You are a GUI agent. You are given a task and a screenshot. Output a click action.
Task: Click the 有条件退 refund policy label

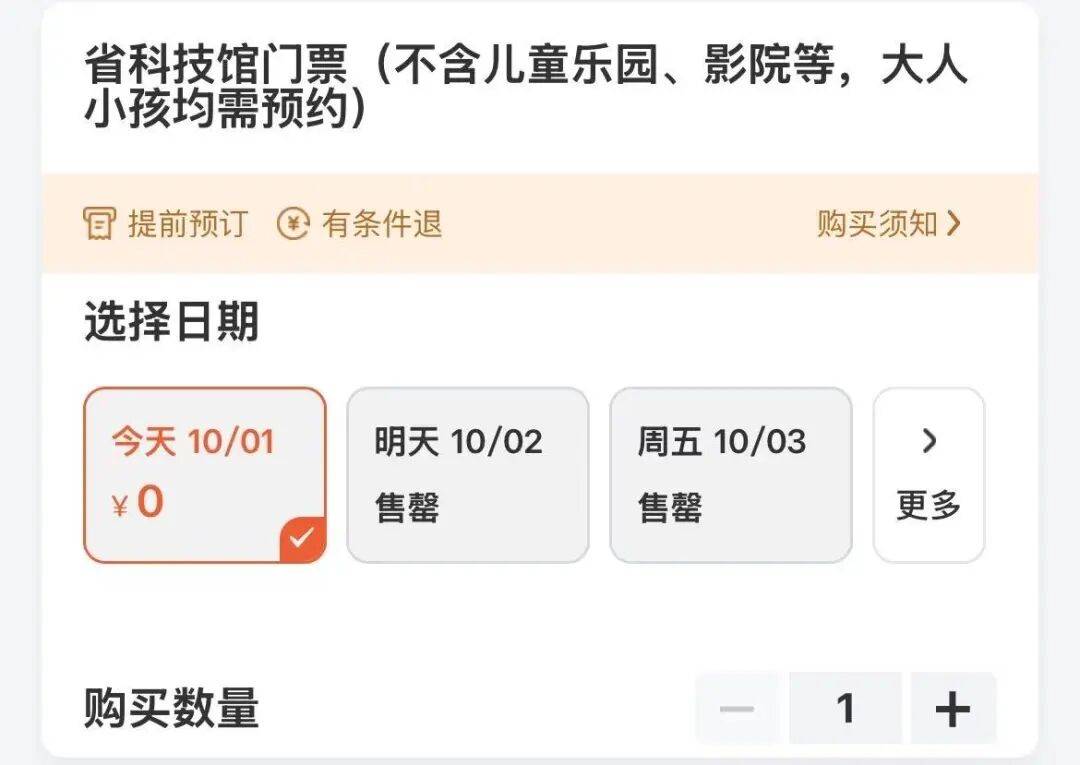[x=381, y=224]
